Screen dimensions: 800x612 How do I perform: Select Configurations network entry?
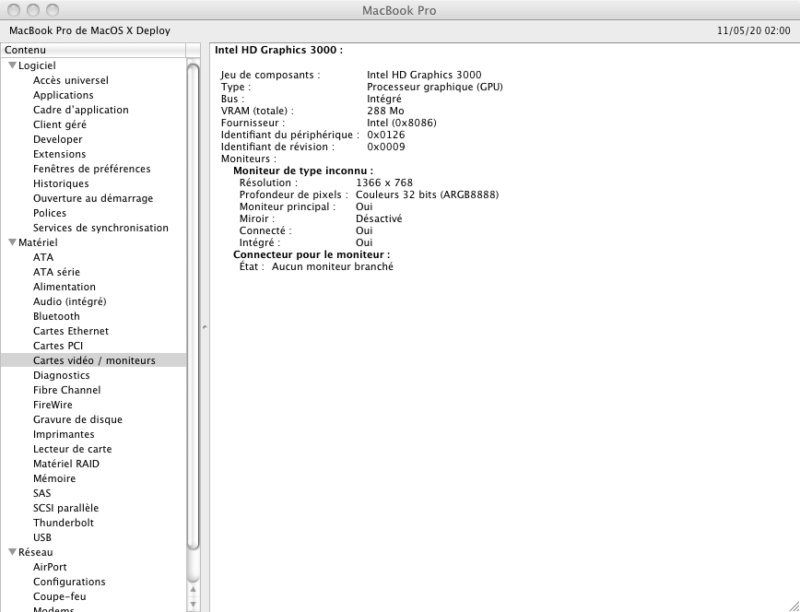(x=69, y=582)
